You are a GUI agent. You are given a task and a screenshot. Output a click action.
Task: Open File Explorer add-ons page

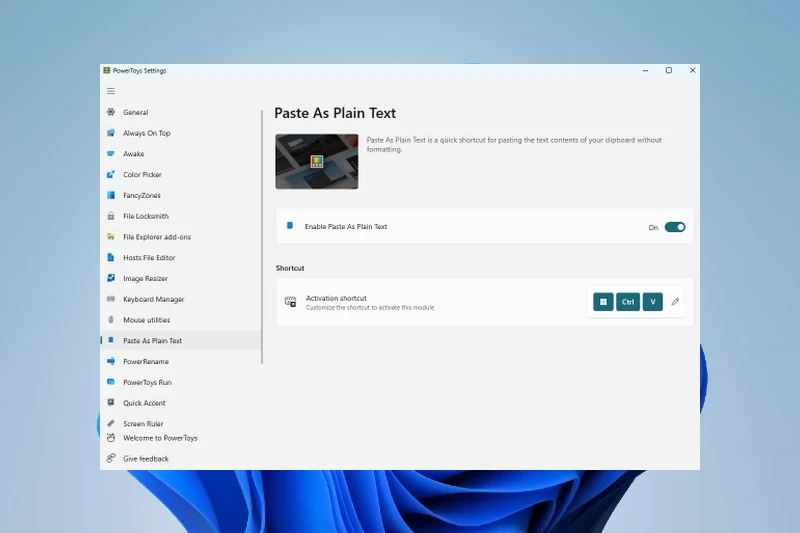point(181,237)
